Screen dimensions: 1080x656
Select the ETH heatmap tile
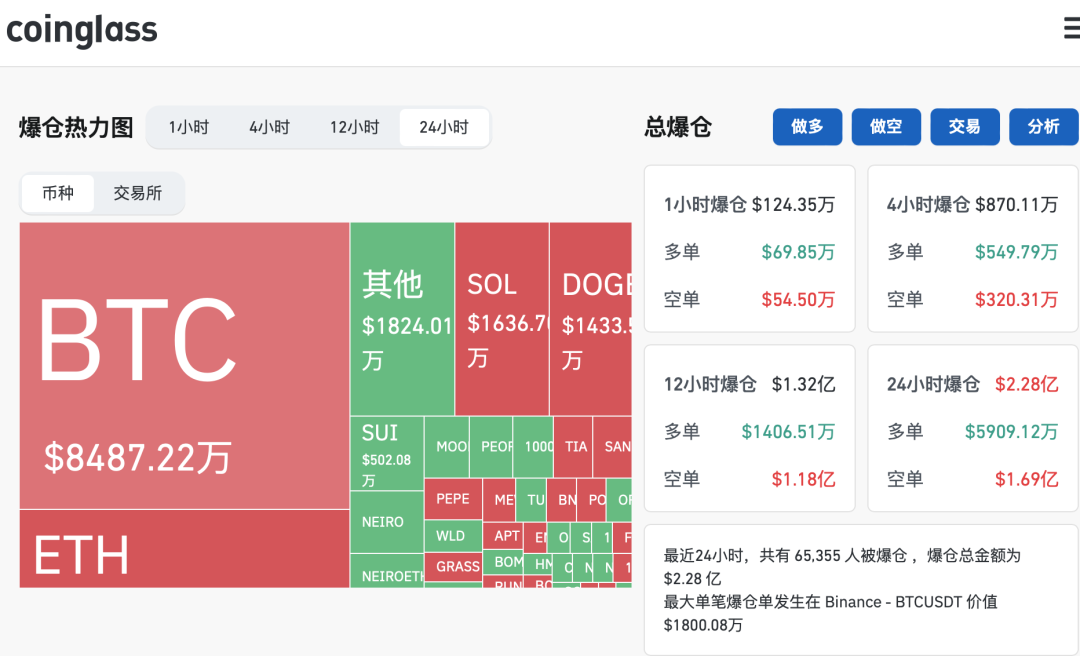[185, 549]
